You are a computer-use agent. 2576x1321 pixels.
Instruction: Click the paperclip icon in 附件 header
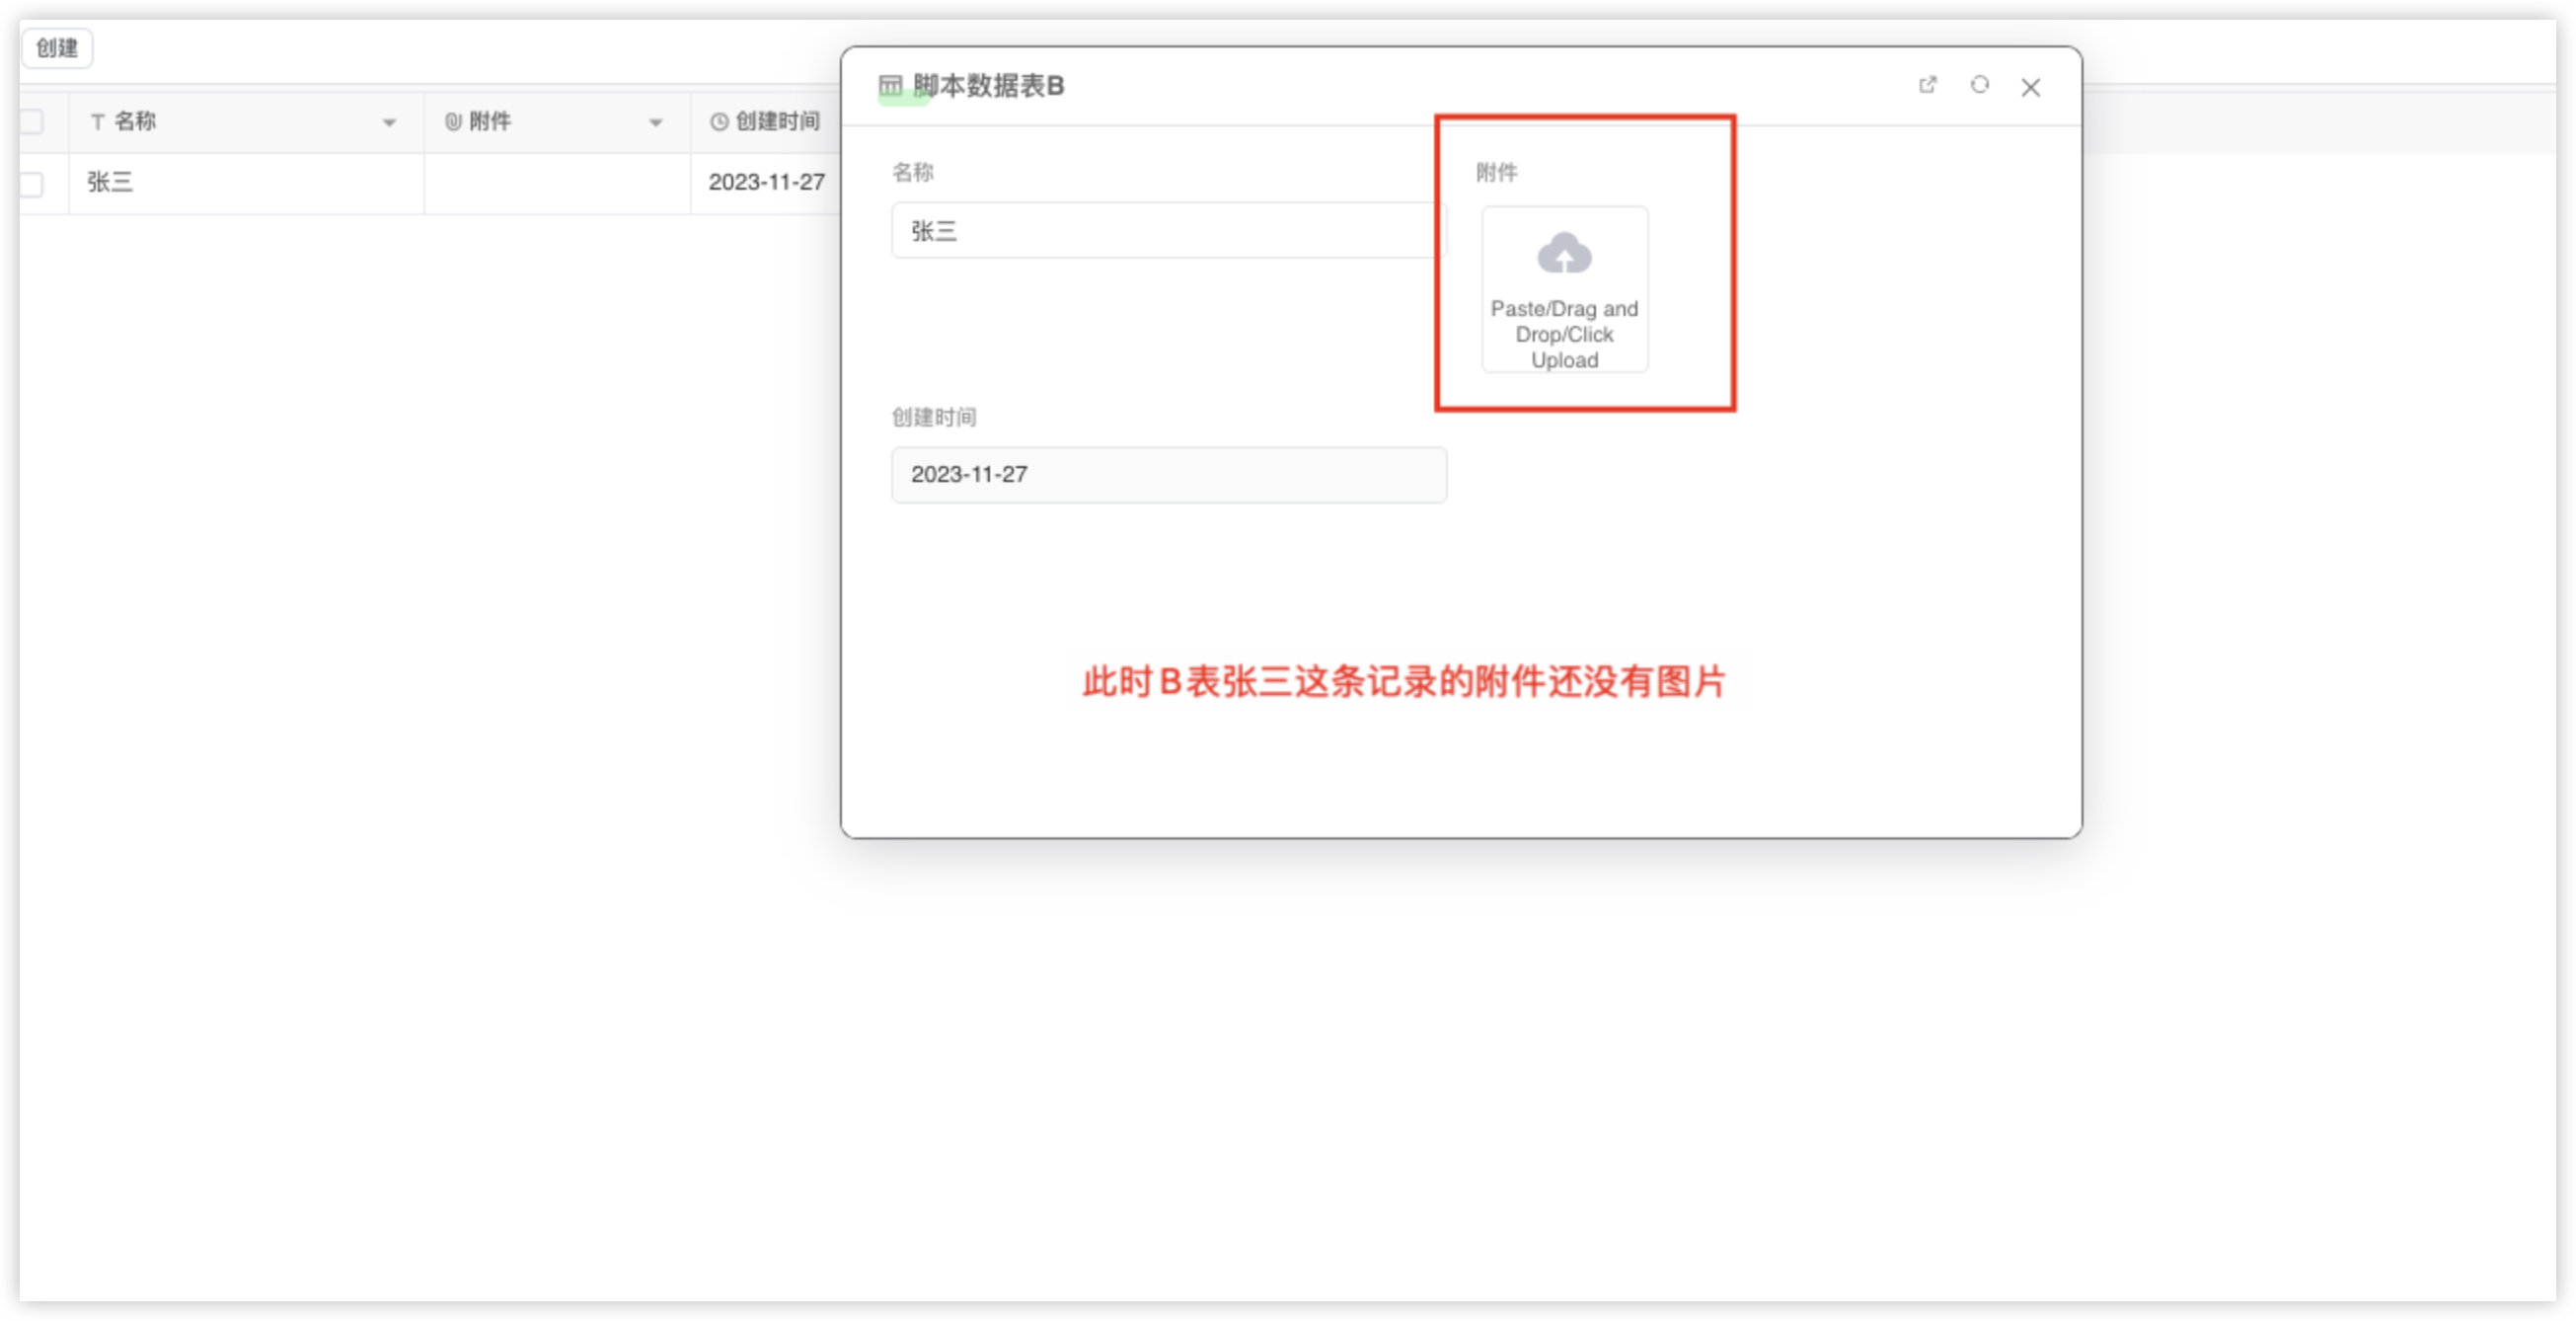click(x=453, y=122)
